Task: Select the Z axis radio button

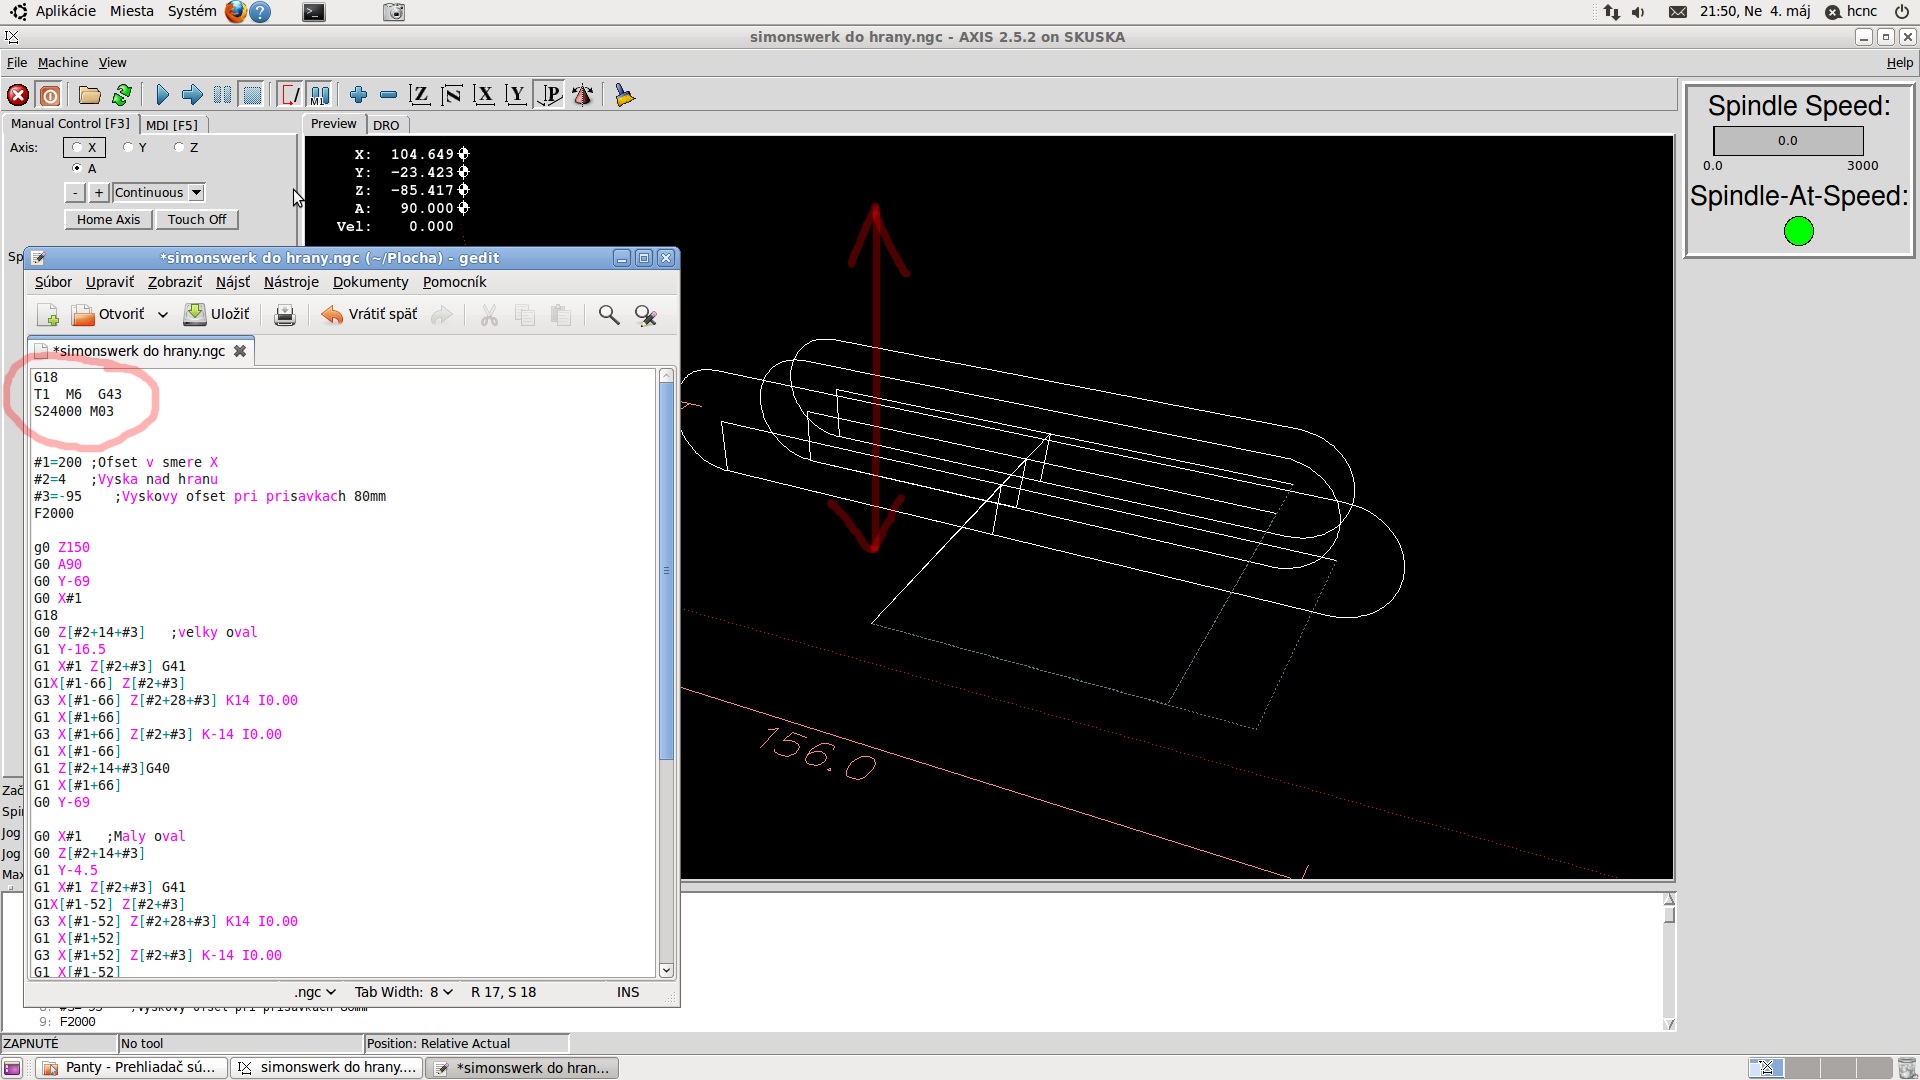Action: coord(179,147)
